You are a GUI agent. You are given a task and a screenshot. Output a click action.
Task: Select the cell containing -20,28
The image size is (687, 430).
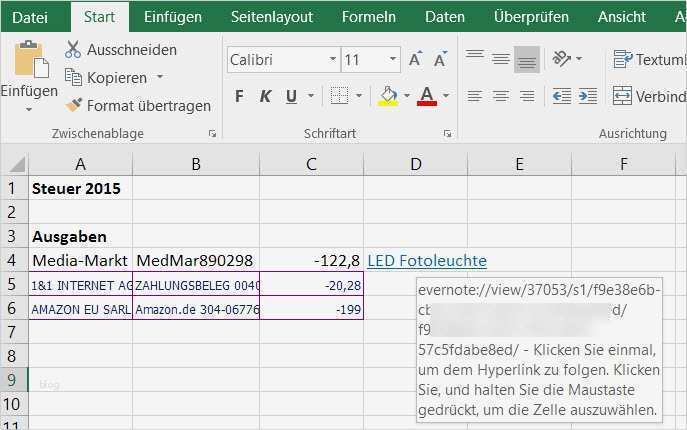point(312,285)
